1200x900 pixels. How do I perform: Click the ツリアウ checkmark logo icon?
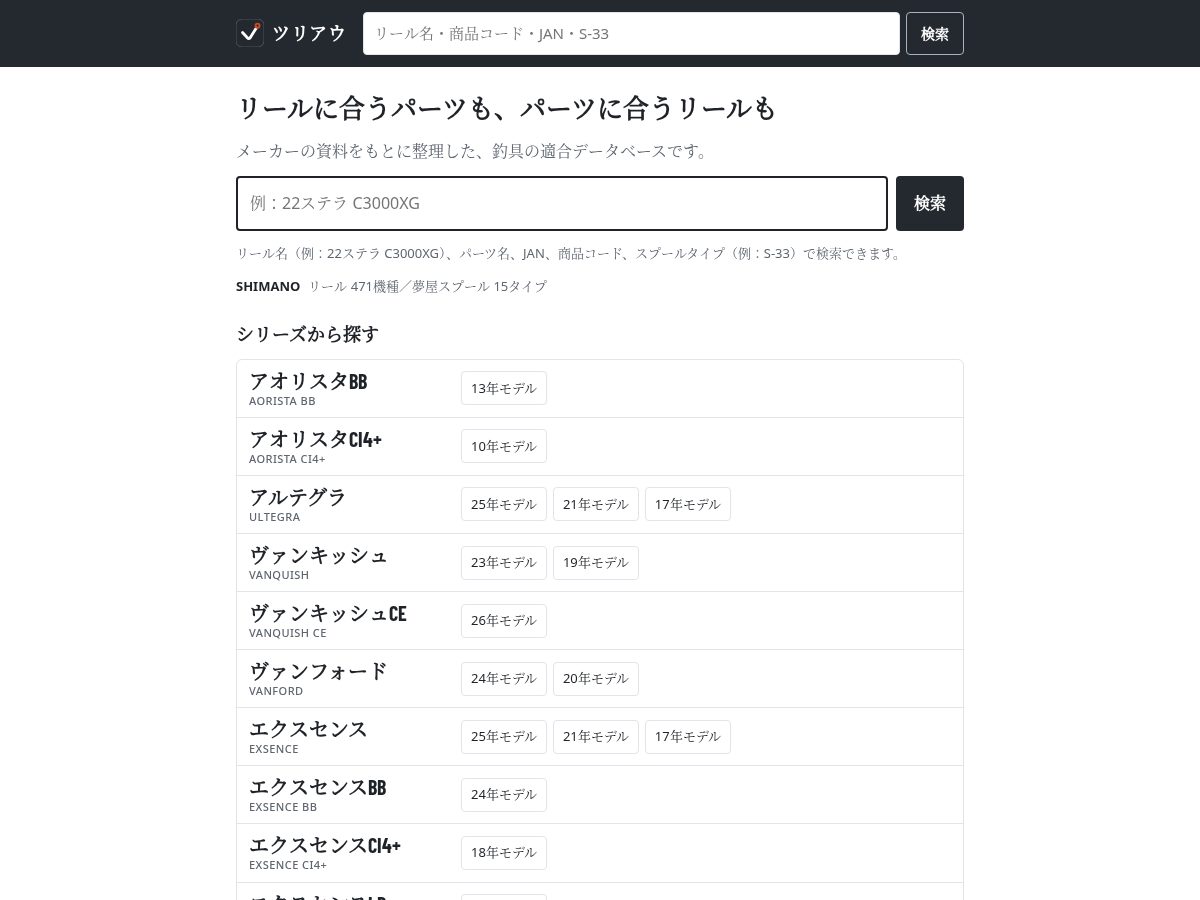[250, 33]
